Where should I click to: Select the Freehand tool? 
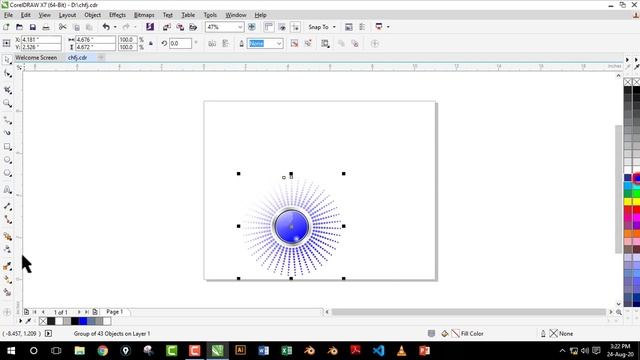point(7,120)
